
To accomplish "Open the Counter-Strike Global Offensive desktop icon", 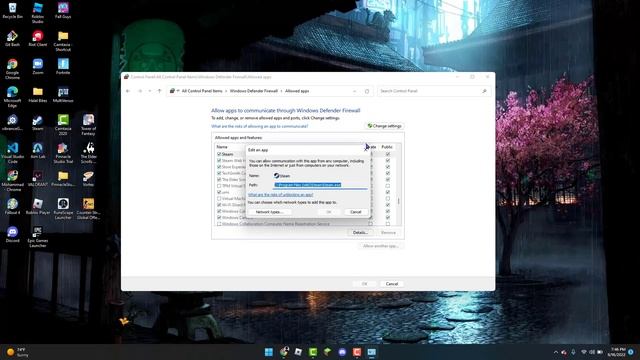I will [88, 209].
